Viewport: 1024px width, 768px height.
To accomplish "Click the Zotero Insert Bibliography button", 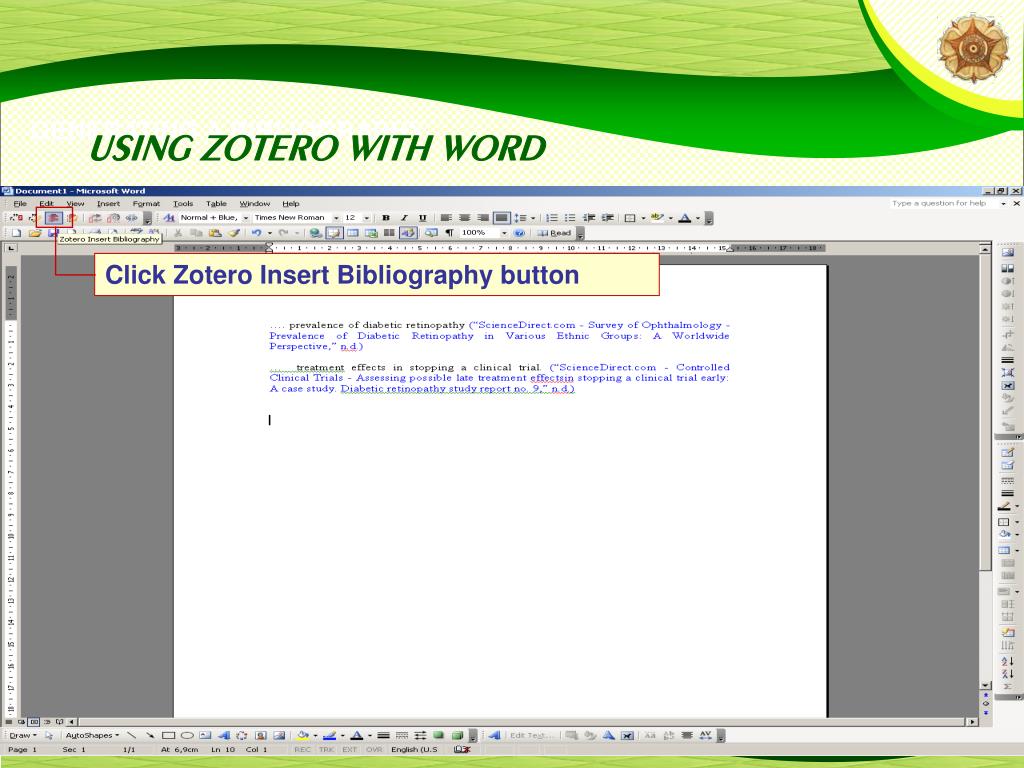I will (54, 217).
